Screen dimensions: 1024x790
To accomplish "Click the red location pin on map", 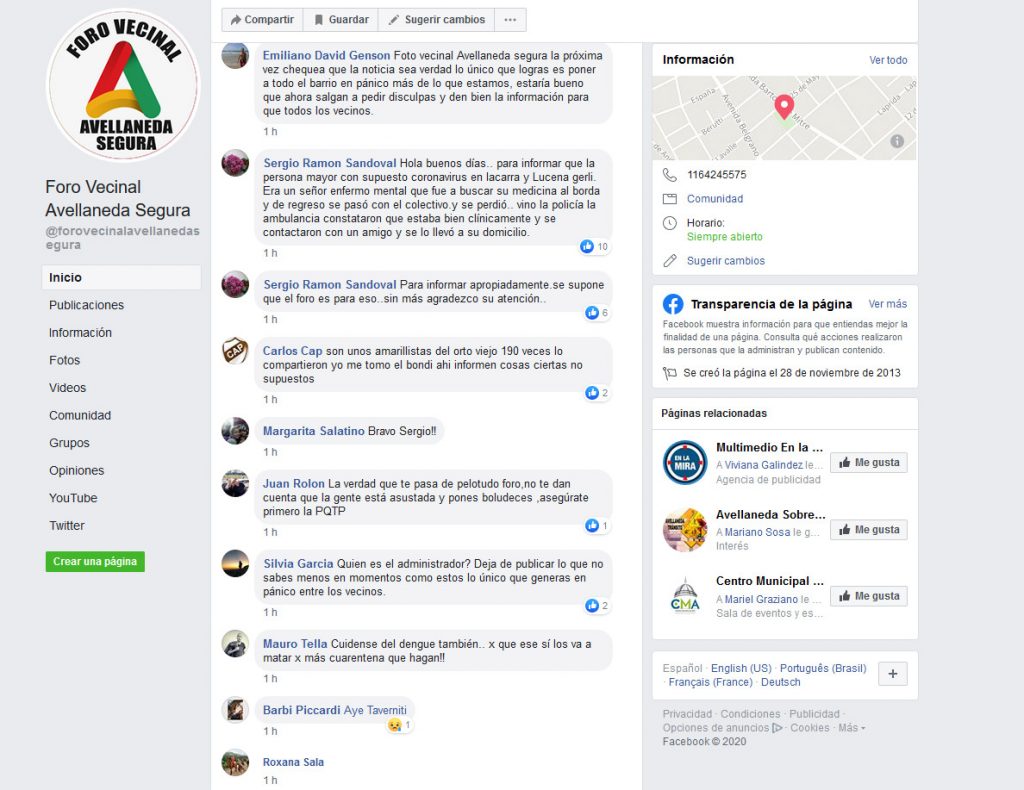I will 784,106.
